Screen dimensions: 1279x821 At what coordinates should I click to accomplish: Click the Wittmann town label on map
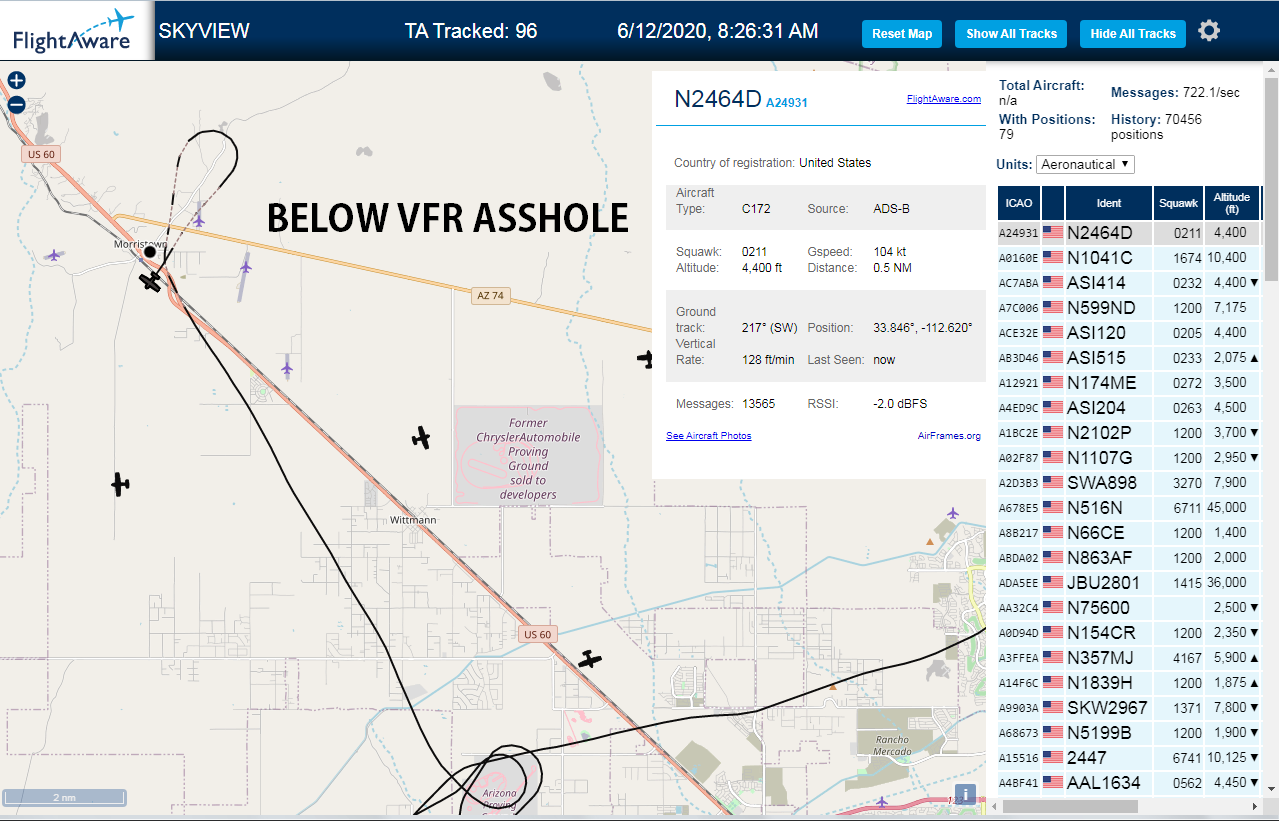click(x=412, y=521)
